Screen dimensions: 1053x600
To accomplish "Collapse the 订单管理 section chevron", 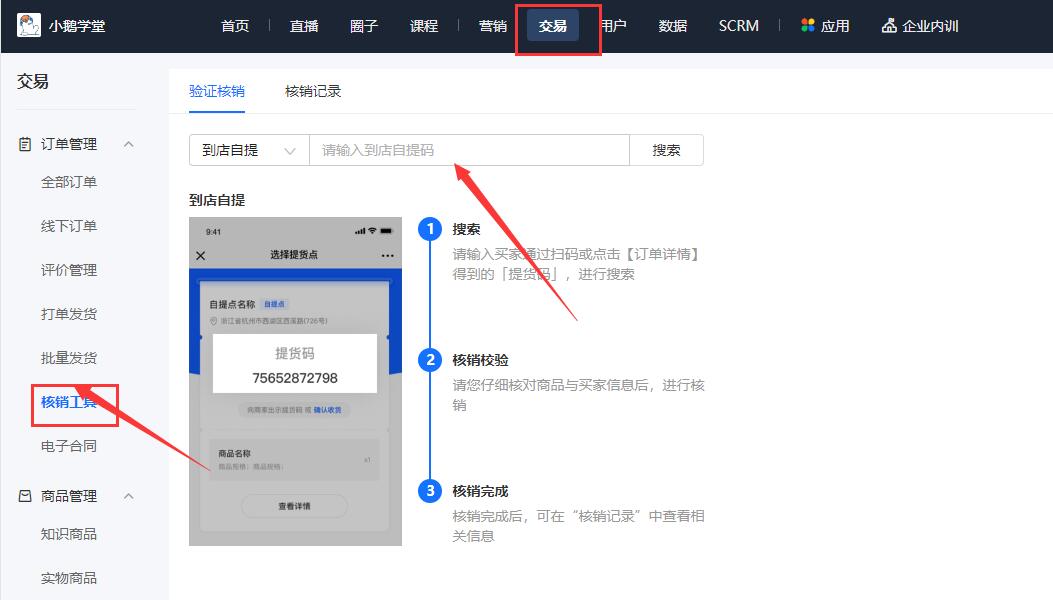I will [128, 143].
